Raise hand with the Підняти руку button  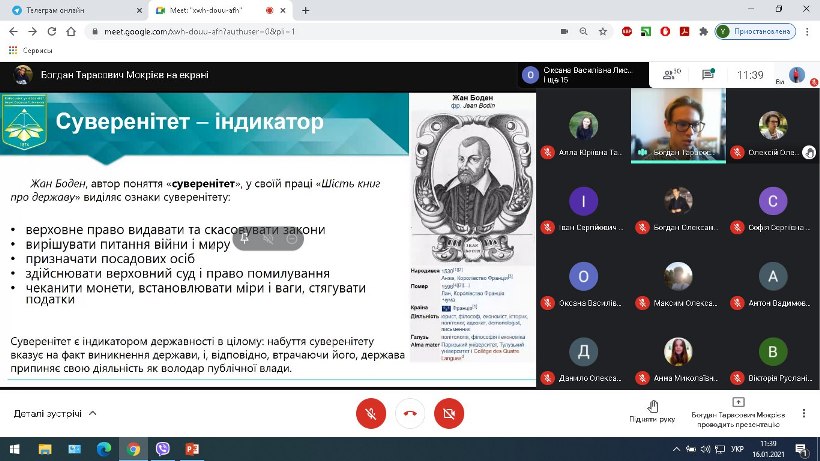pyautogui.click(x=652, y=411)
